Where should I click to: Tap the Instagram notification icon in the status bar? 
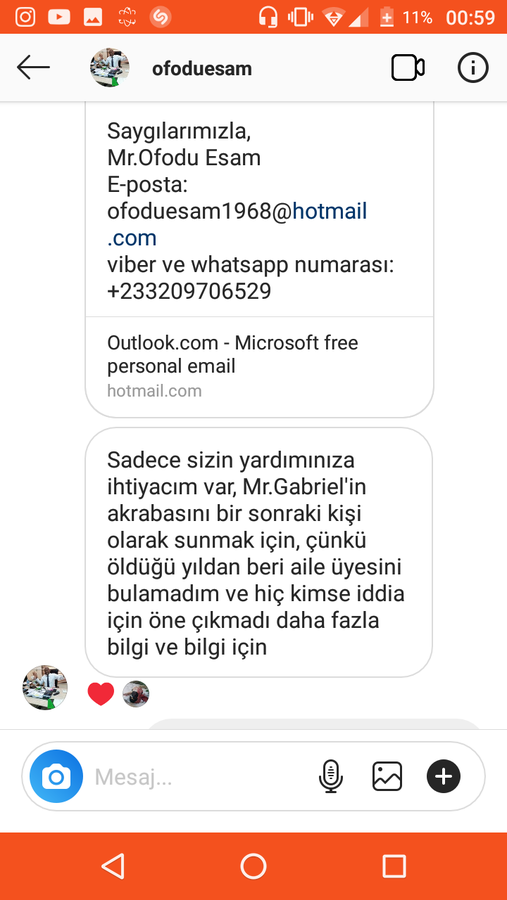point(25,17)
